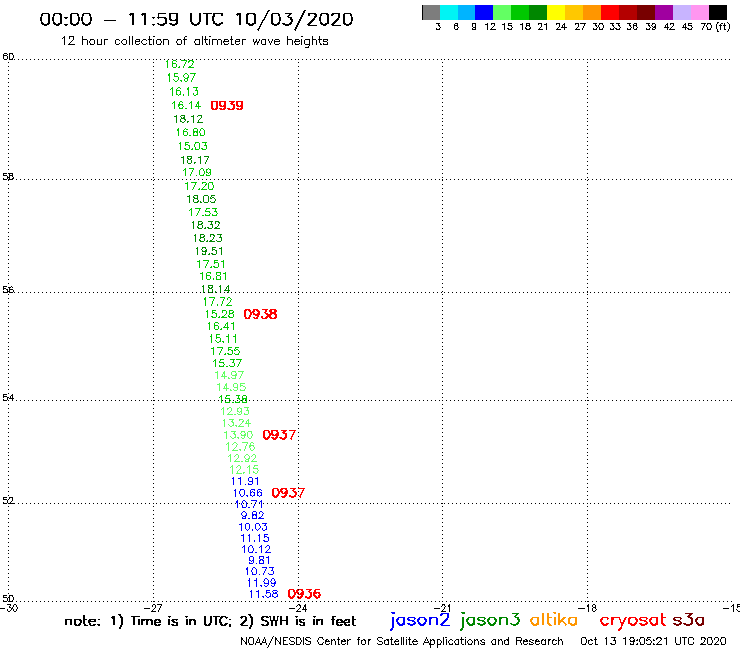Select the altika satellite label
Image resolution: width=740 pixels, height=650 pixels.
pos(554,620)
